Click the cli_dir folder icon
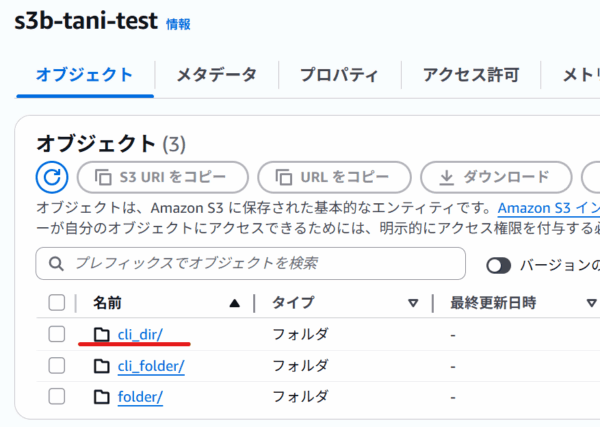This screenshot has width=600, height=427. (101, 334)
